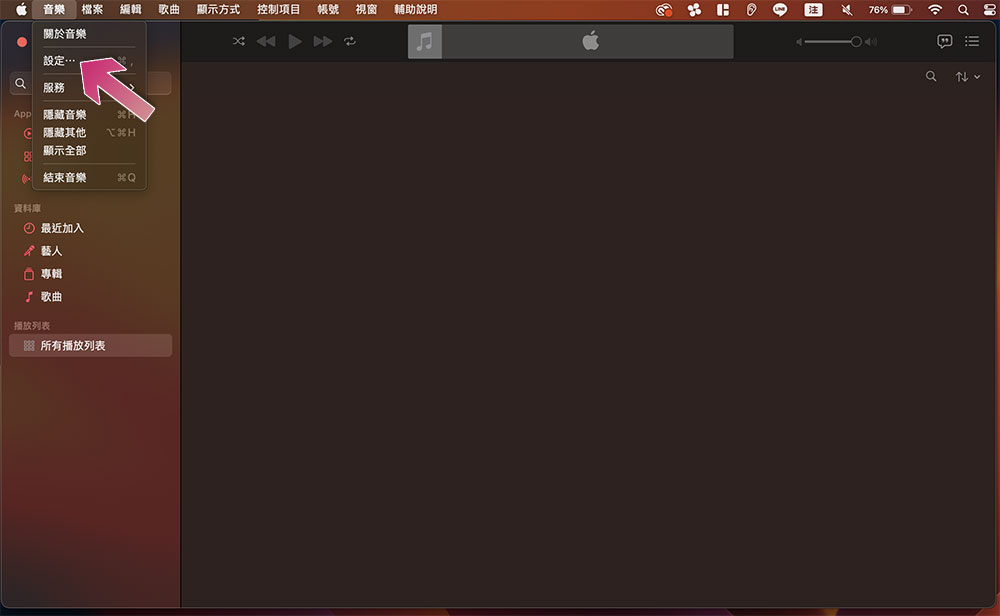
Task: Toggle shuffle playback
Action: (x=239, y=41)
